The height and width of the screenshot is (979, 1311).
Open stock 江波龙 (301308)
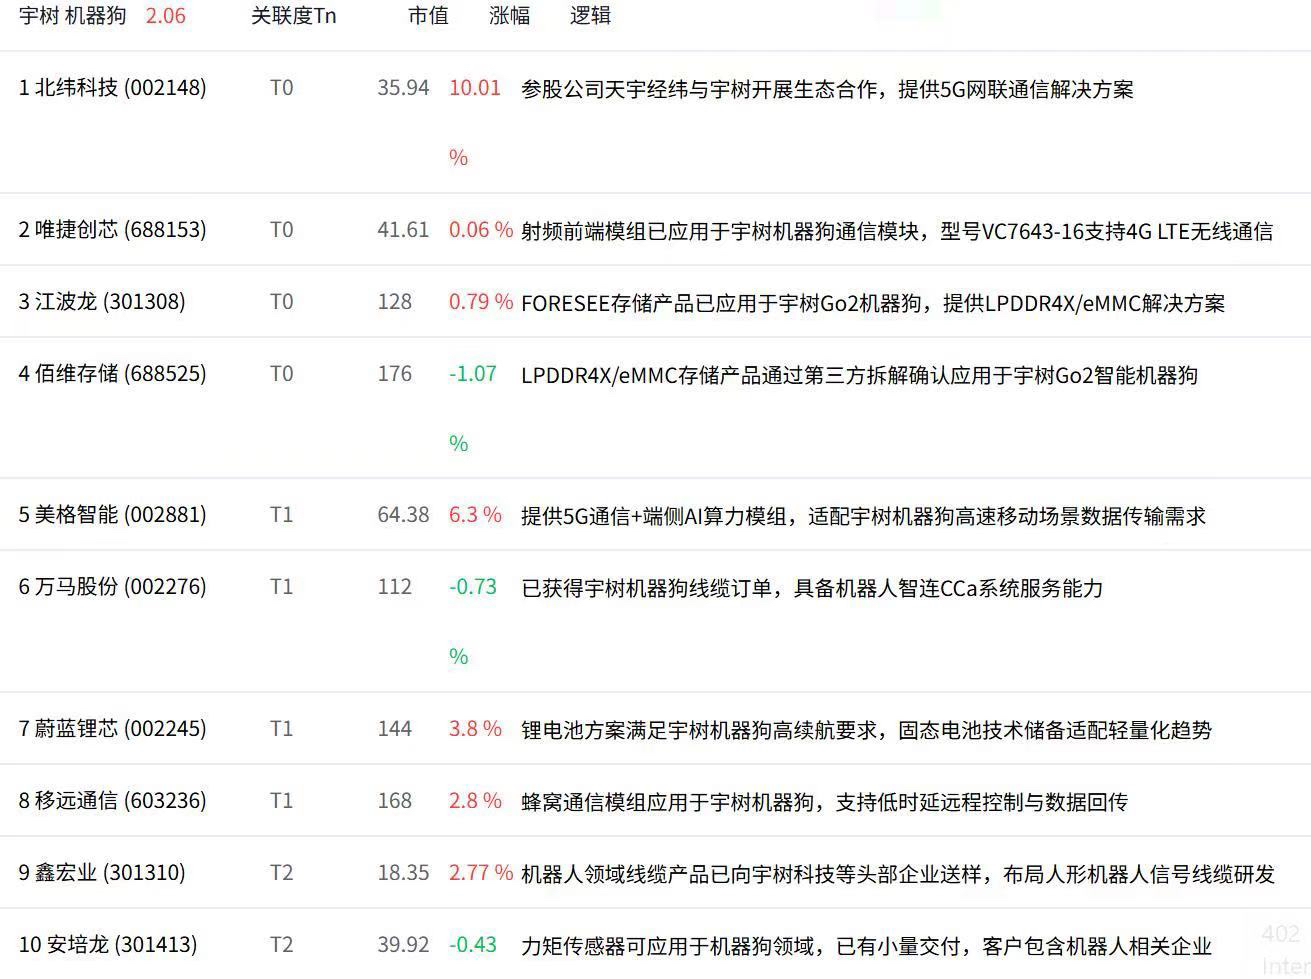(x=102, y=302)
